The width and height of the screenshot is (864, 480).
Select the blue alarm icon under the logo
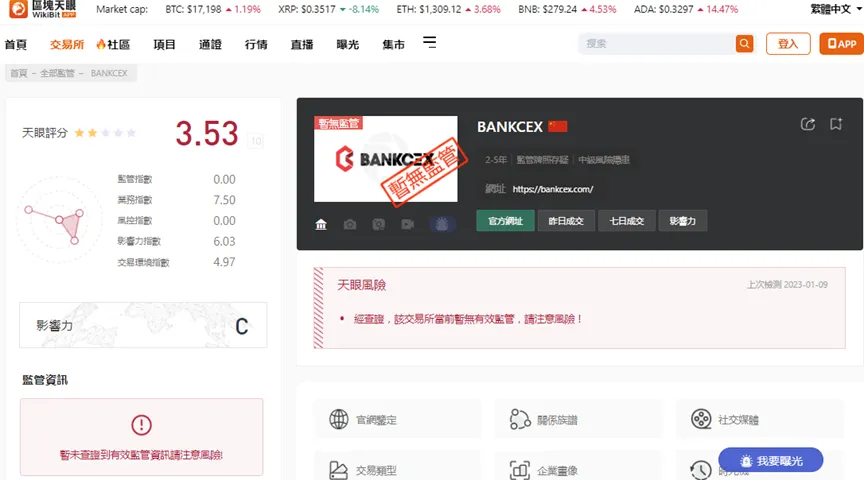(x=442, y=224)
